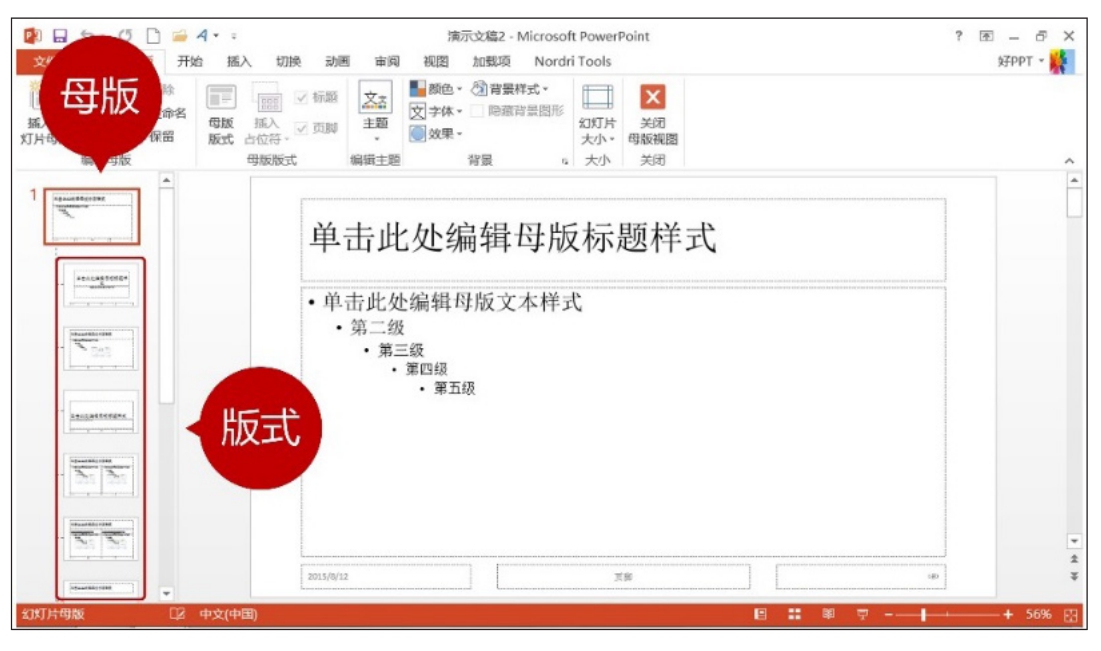Open the 主题 (Themes) gallery
The height and width of the screenshot is (651, 1101).
coord(375,112)
